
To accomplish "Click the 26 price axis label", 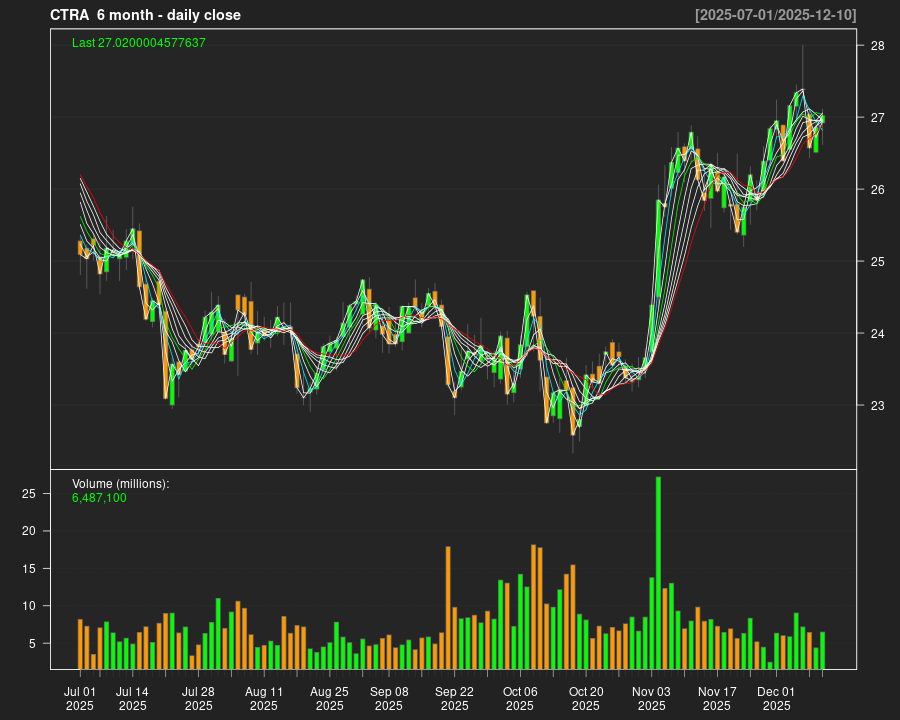I will pos(876,190).
